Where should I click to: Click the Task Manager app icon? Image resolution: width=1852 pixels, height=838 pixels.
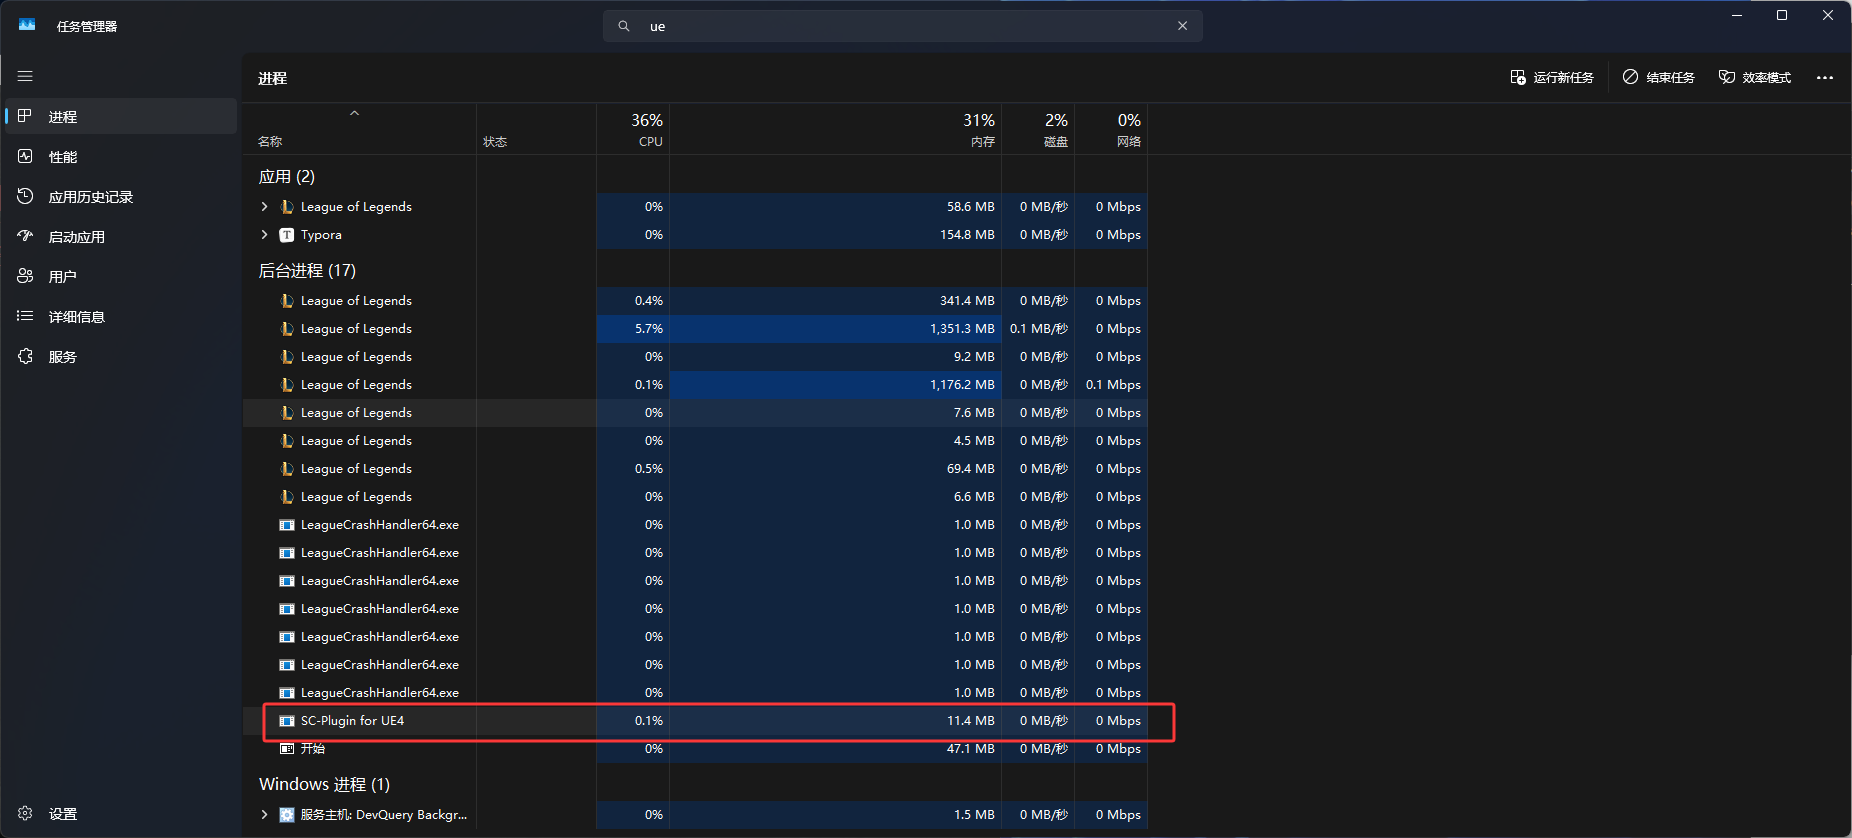[x=27, y=25]
